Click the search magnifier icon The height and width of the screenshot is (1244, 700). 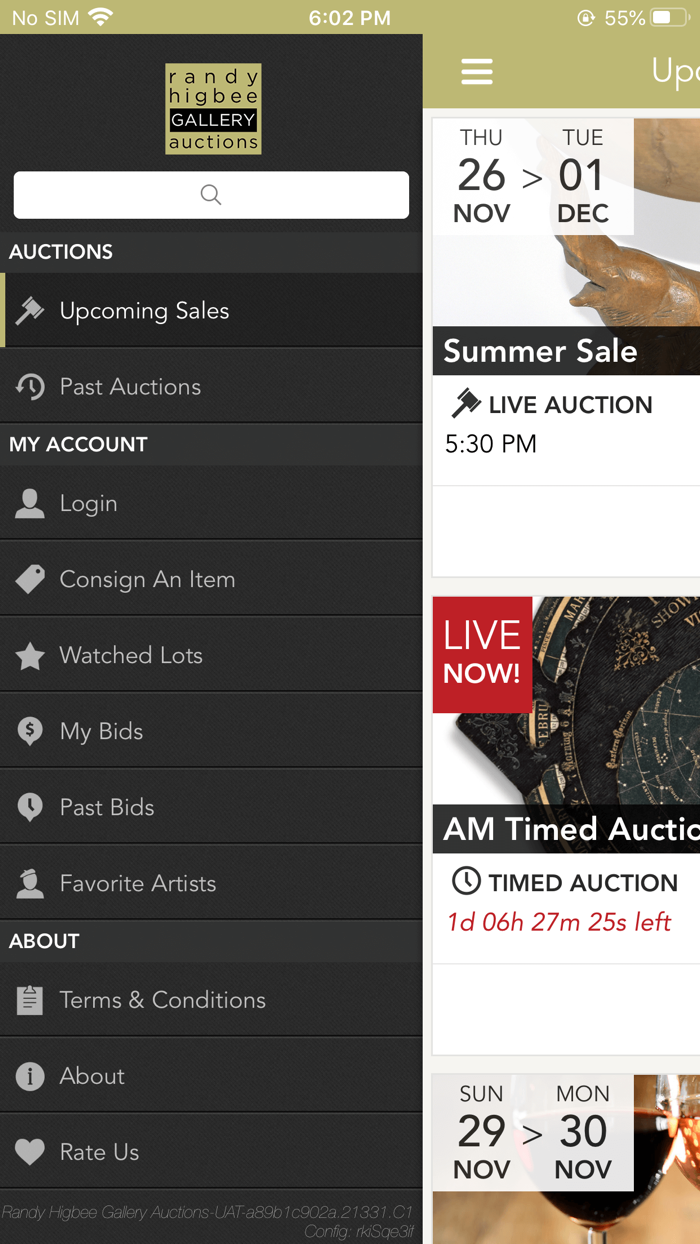pos(210,195)
